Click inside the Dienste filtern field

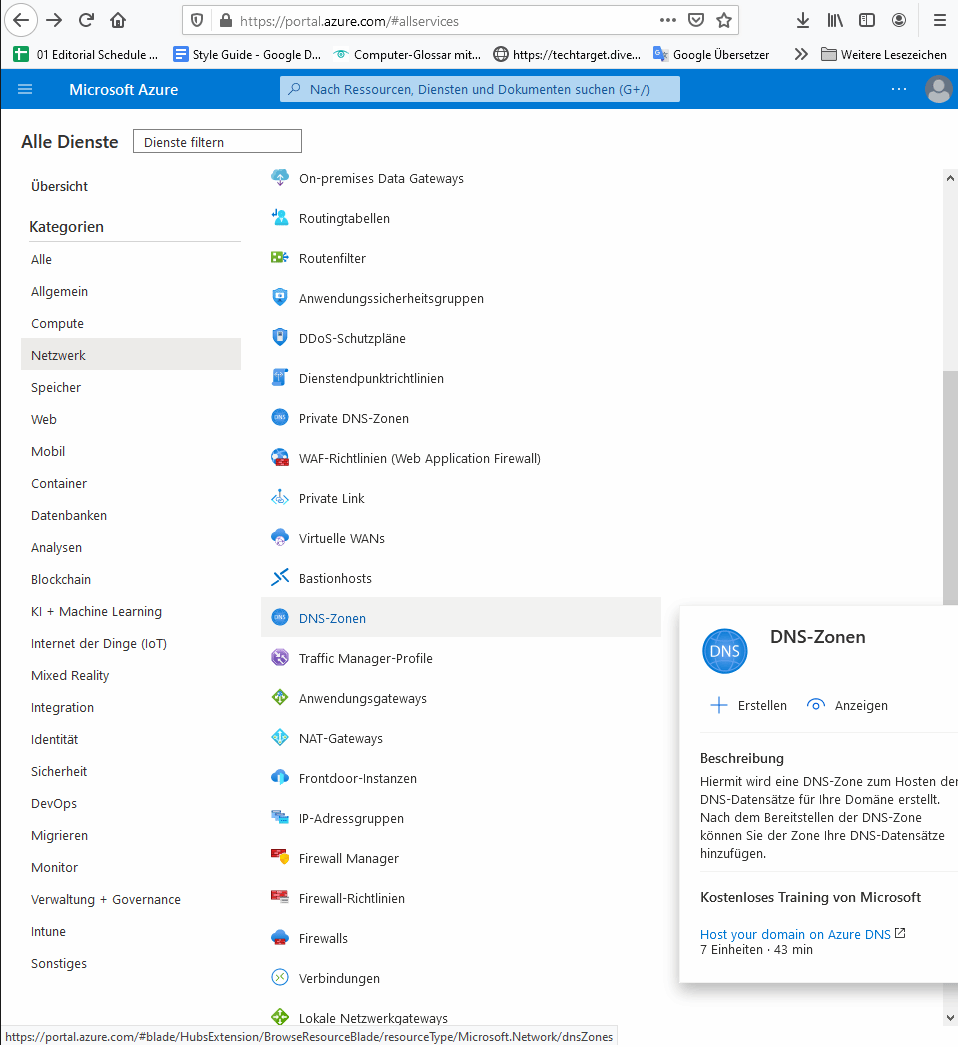click(x=216, y=141)
